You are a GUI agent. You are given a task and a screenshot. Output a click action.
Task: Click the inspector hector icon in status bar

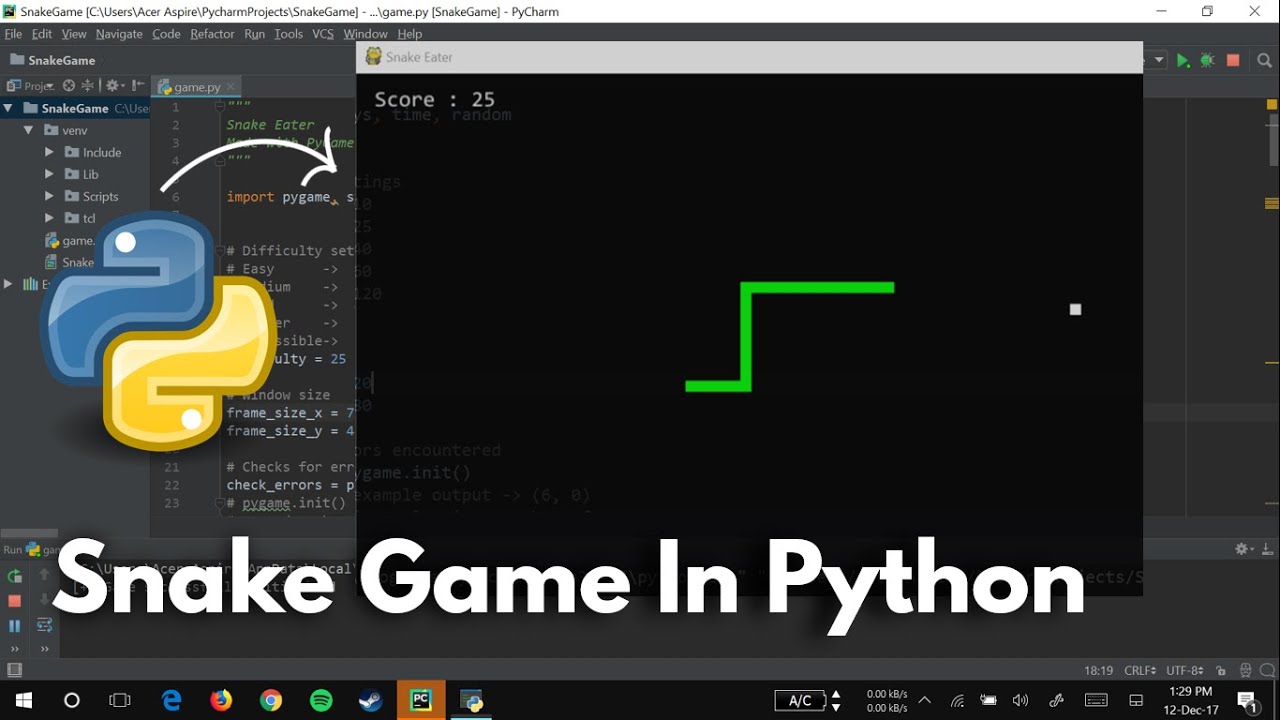[x=1245, y=671]
